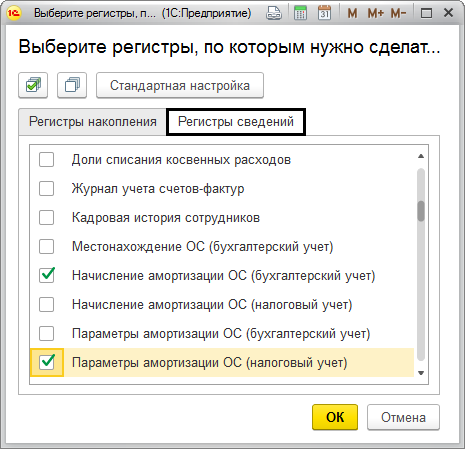Uncheck Начисление амортизации ОС (бухгалтерский учет)
465x449 pixels.
pos(46,275)
